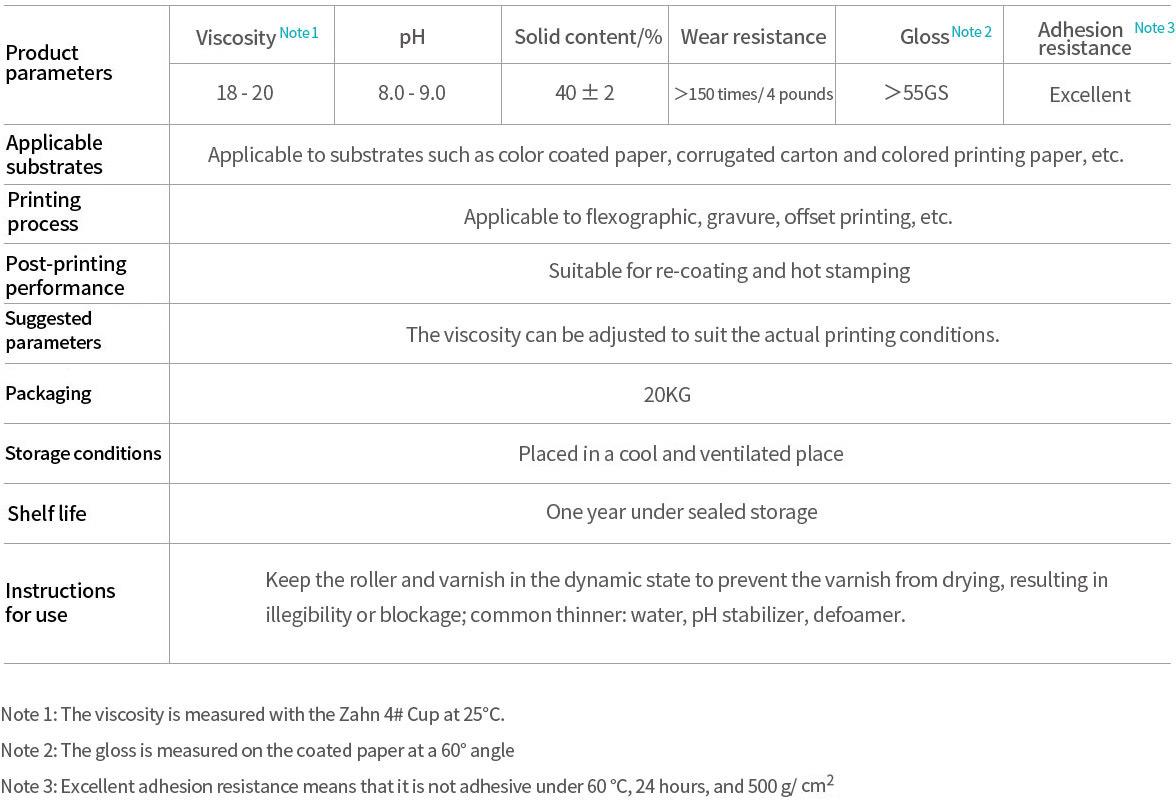Click the Adhesion resistance column header

click(x=1084, y=39)
